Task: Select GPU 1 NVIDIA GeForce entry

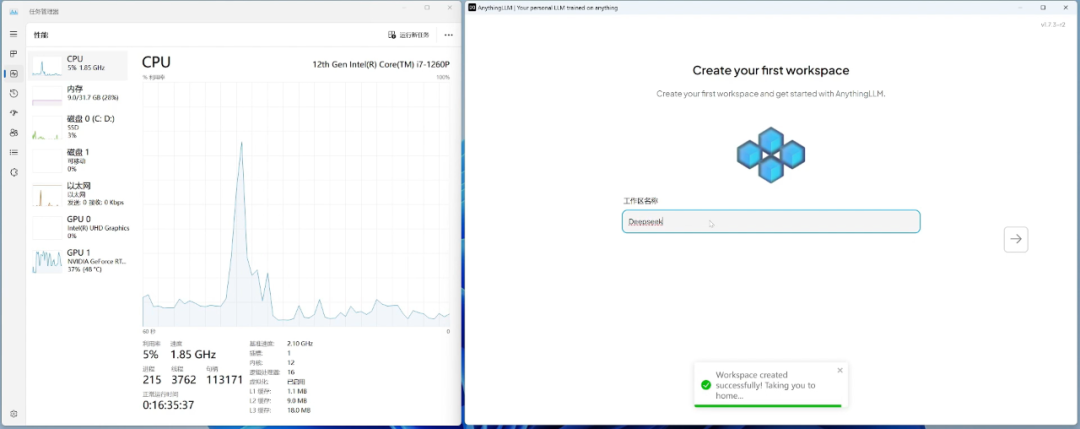Action: (79, 261)
